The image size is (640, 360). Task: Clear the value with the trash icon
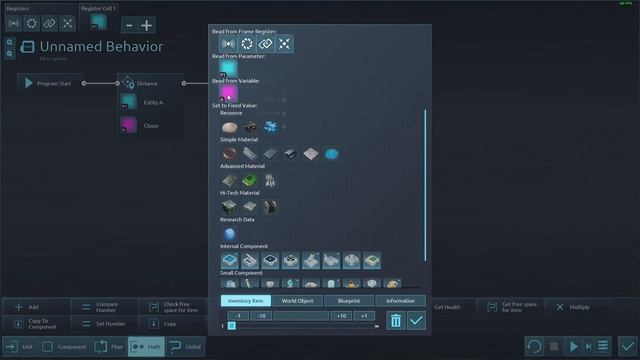(396, 320)
